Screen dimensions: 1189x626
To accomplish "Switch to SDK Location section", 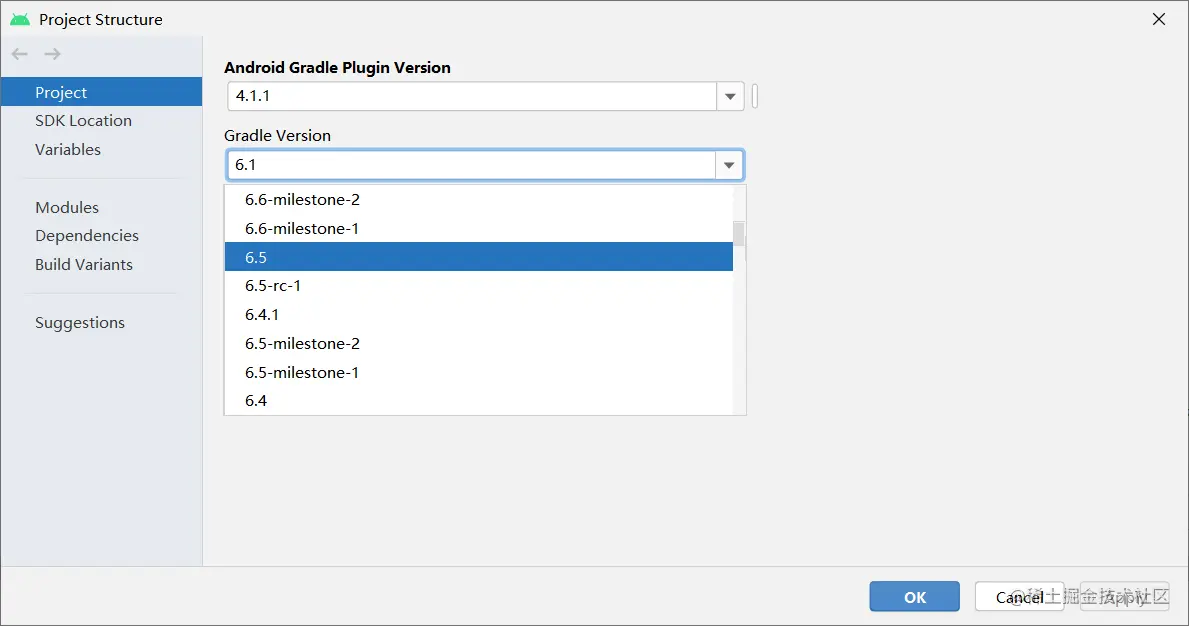I will (83, 121).
